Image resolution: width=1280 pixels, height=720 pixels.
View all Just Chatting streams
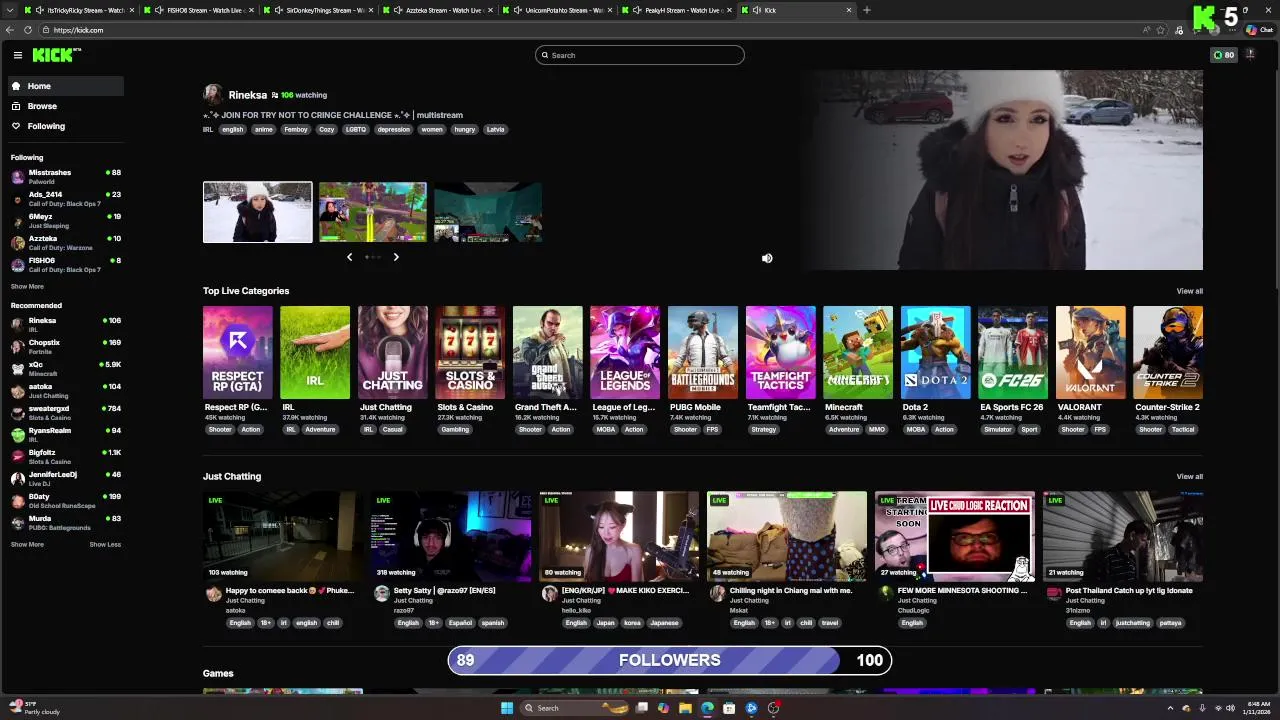(1190, 476)
